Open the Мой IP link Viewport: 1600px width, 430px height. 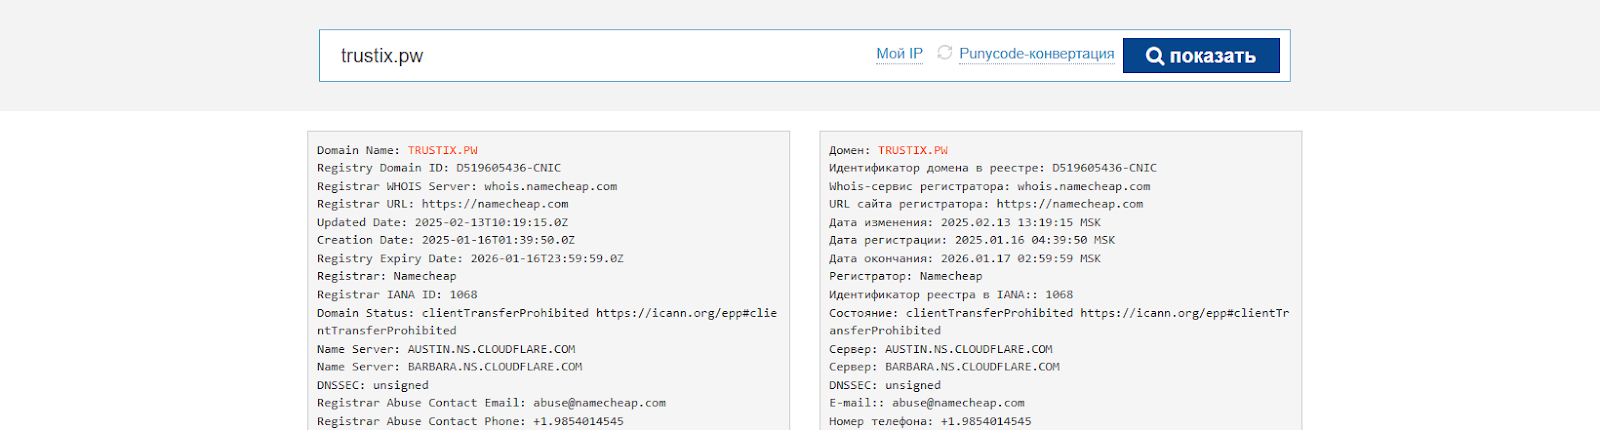tap(899, 54)
